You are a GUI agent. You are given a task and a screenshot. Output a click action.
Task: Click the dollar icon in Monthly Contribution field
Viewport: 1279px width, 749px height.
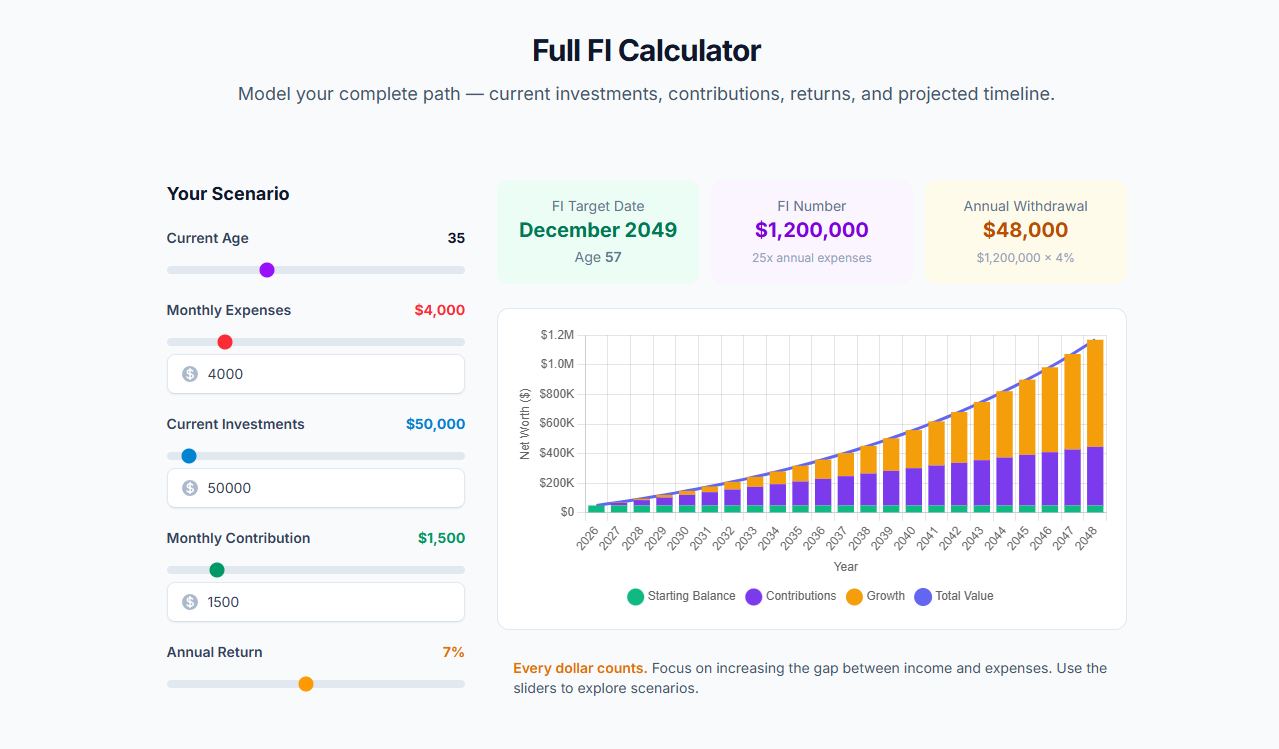pyautogui.click(x=190, y=602)
